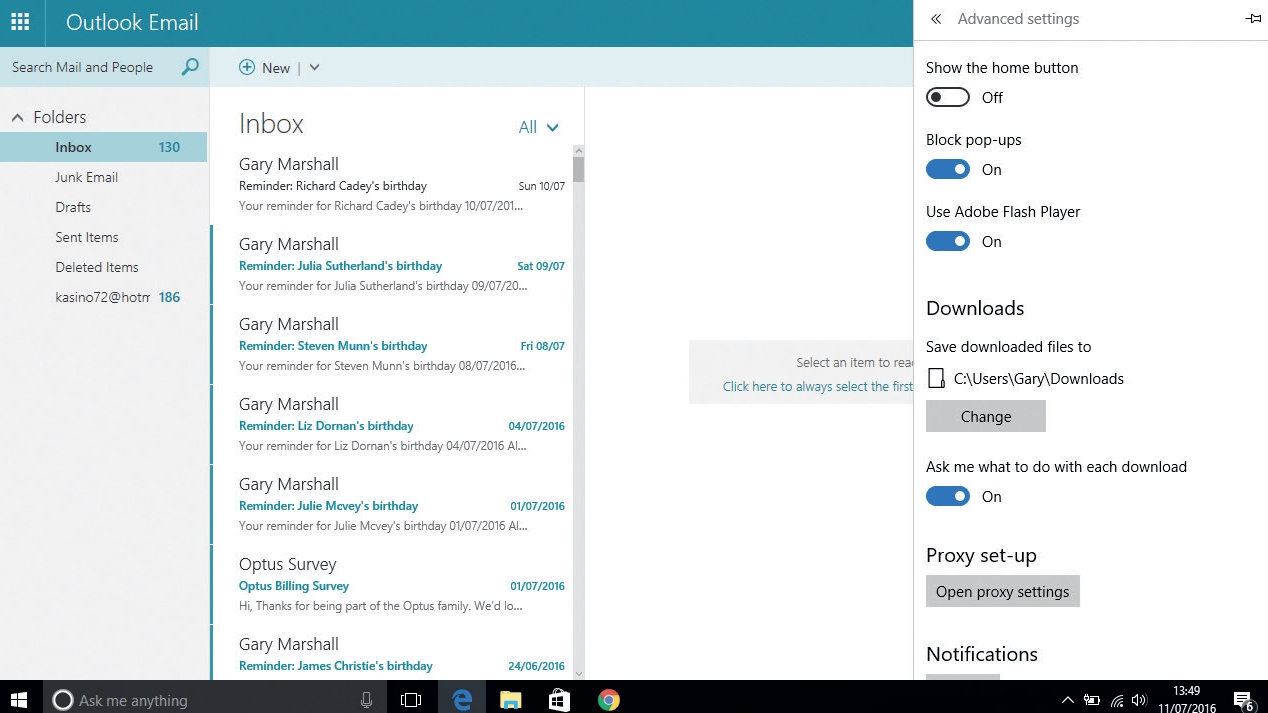Open Julie Mcvey's birthday reminder
The width and height of the screenshot is (1268, 713).
391,505
